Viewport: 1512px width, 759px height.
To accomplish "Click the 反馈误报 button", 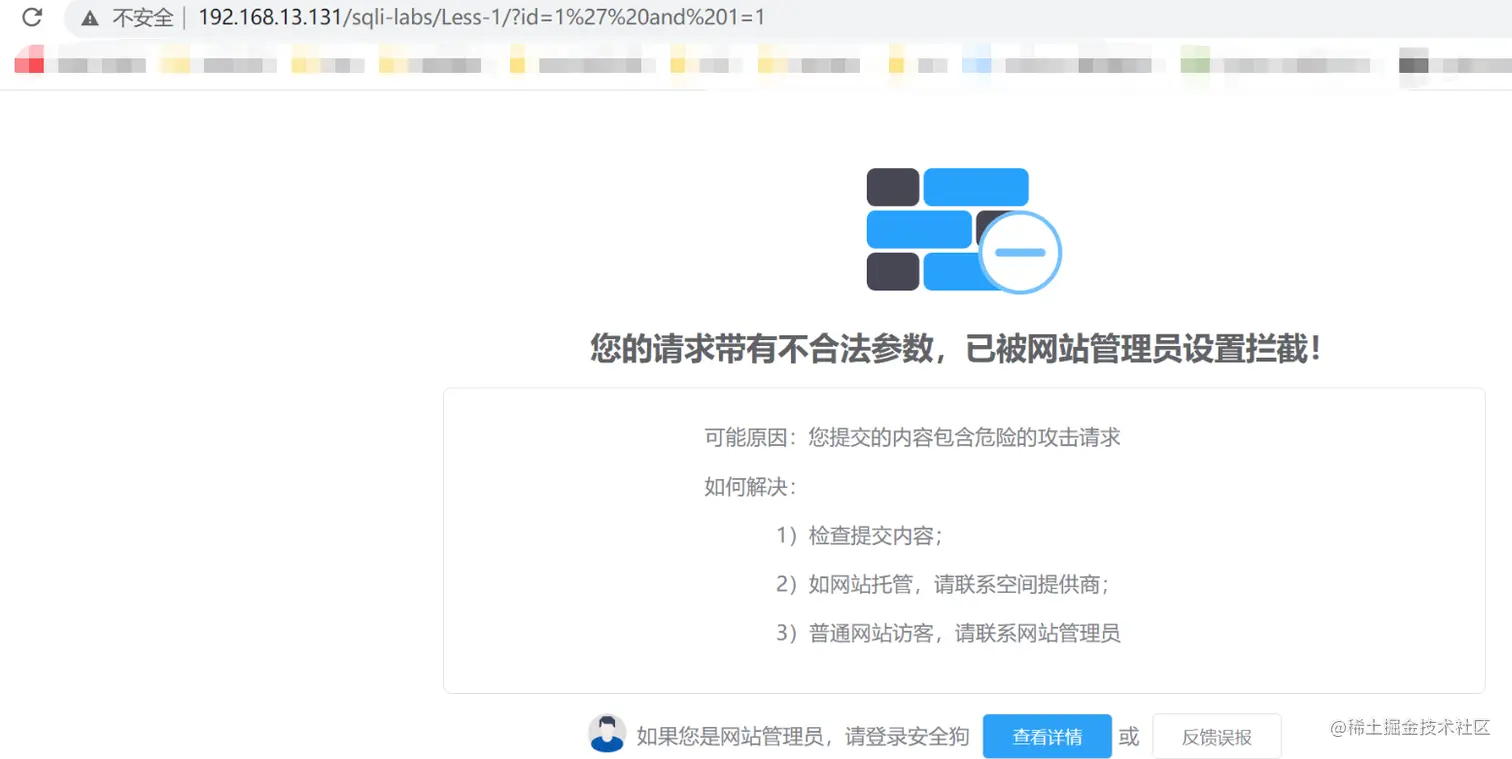I will 1217,737.
